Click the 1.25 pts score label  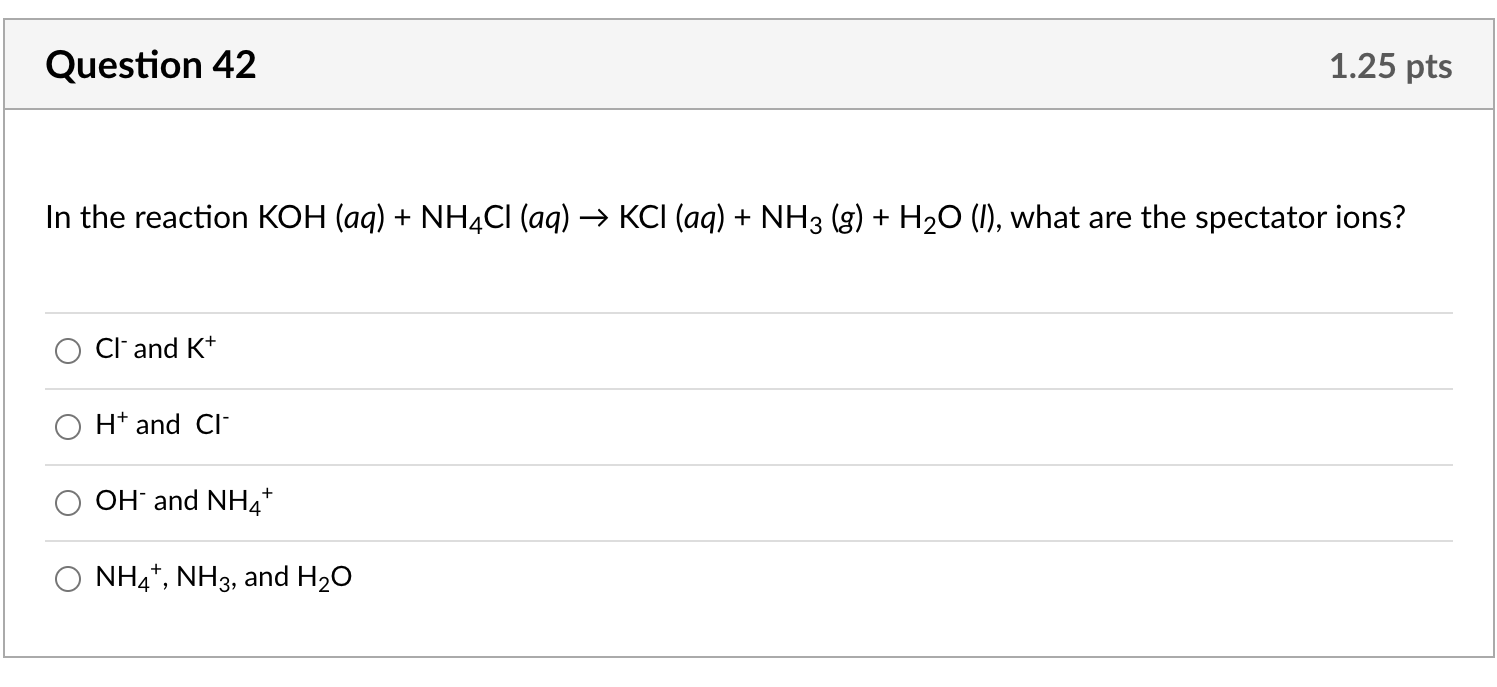click(1391, 66)
